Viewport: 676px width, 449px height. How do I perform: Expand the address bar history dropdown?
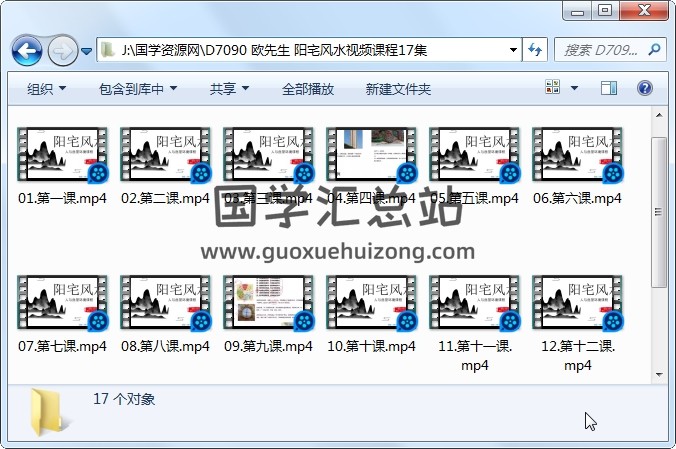point(513,50)
